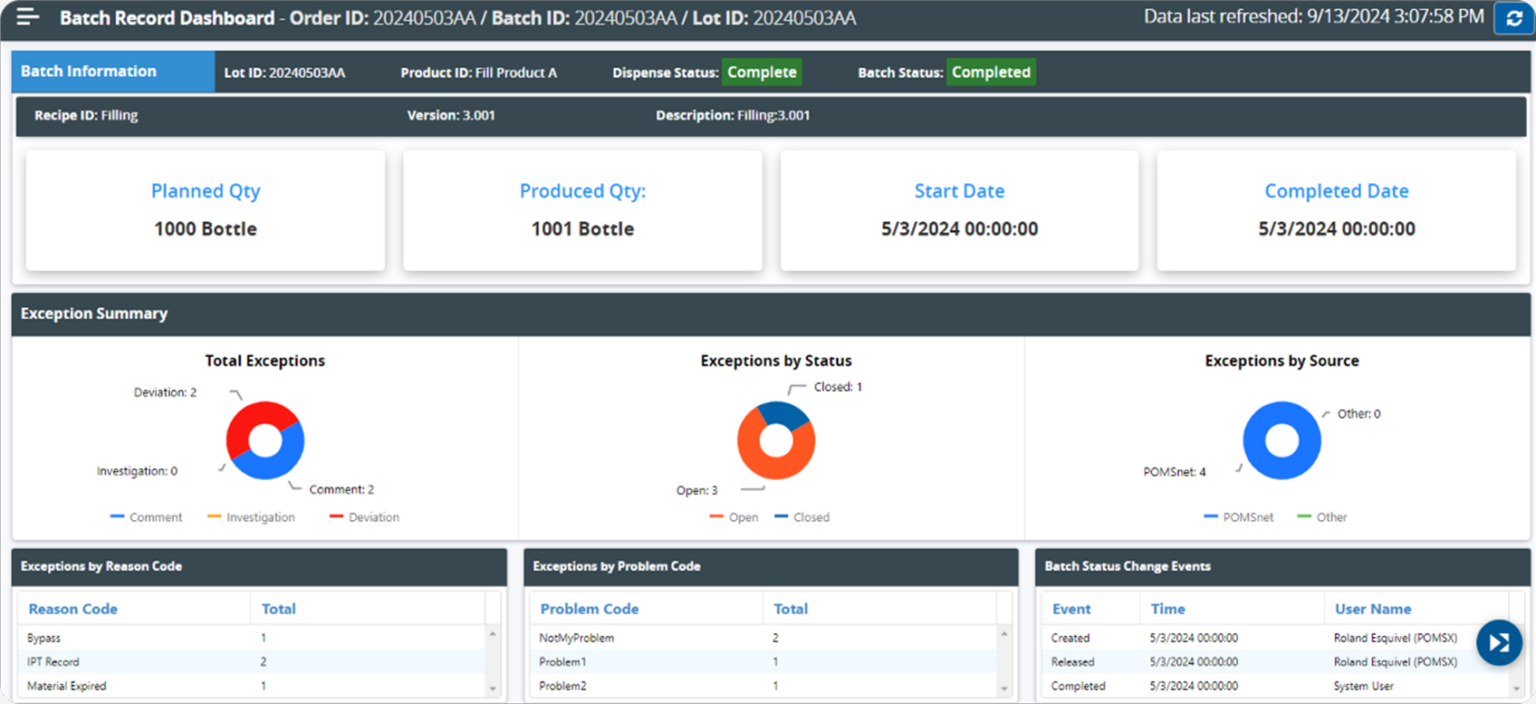Click the Completed batch status badge
Viewport: 1536px width, 704px height.
click(x=990, y=72)
